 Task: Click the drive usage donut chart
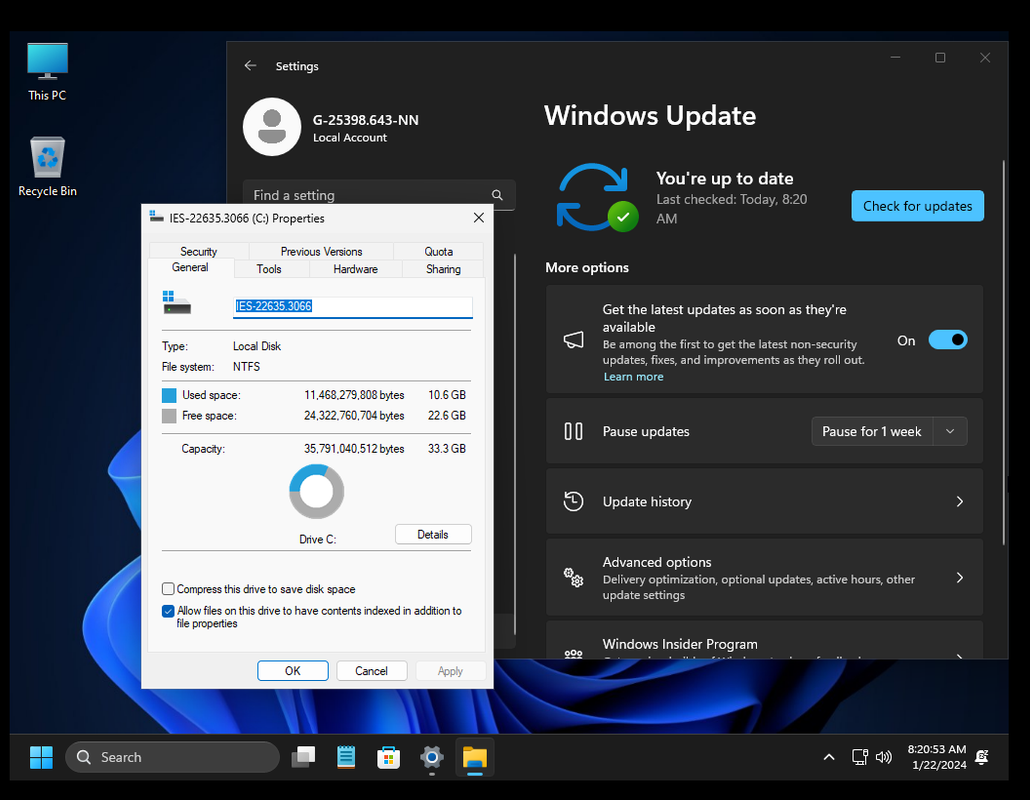317,491
